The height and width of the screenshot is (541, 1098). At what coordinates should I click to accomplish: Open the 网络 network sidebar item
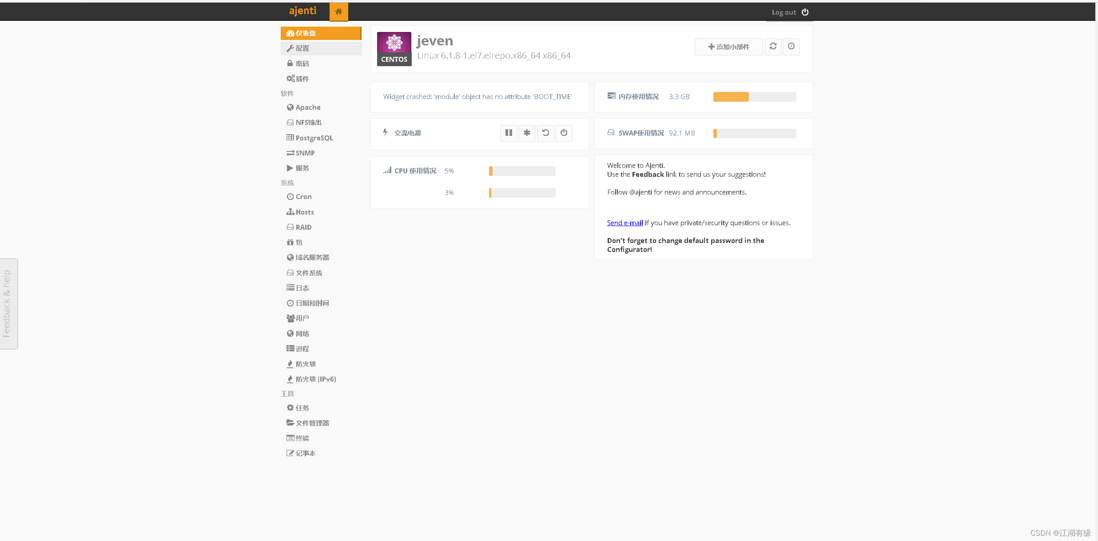coord(321,334)
